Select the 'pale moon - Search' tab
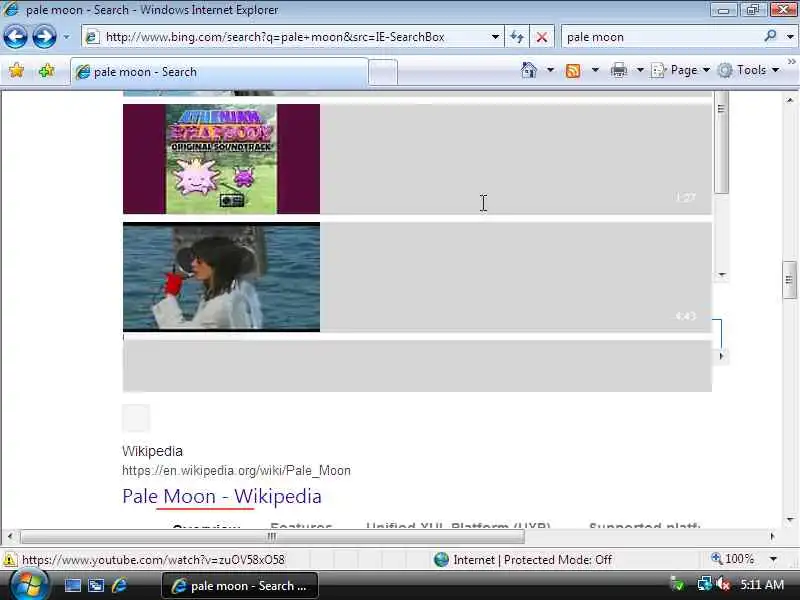The width and height of the screenshot is (800, 600). click(x=219, y=71)
